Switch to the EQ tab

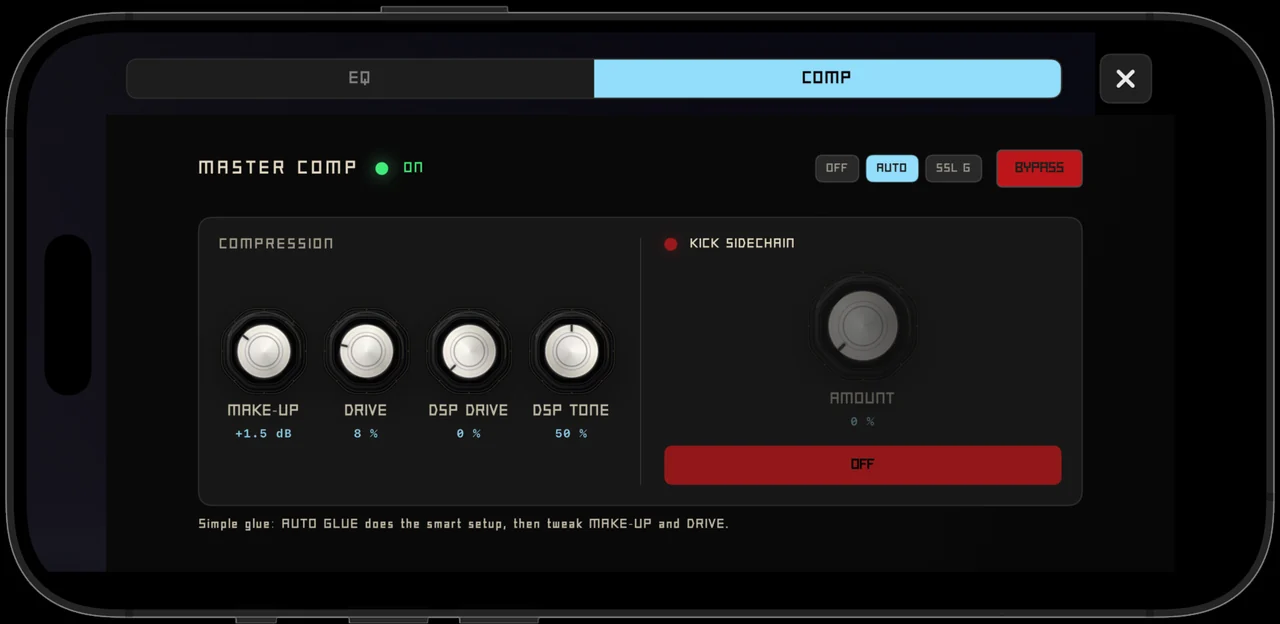coord(360,78)
